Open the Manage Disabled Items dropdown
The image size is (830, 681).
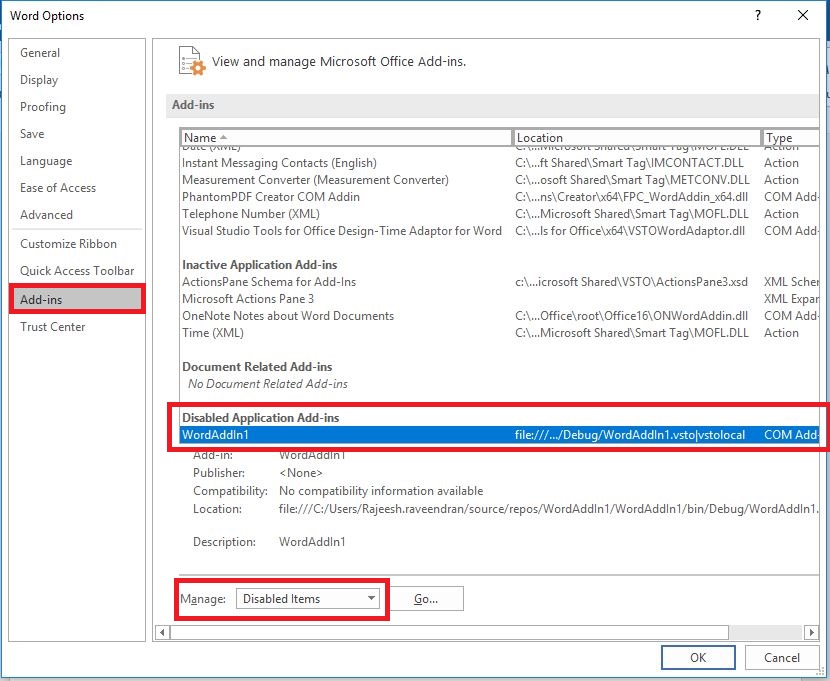(308, 599)
